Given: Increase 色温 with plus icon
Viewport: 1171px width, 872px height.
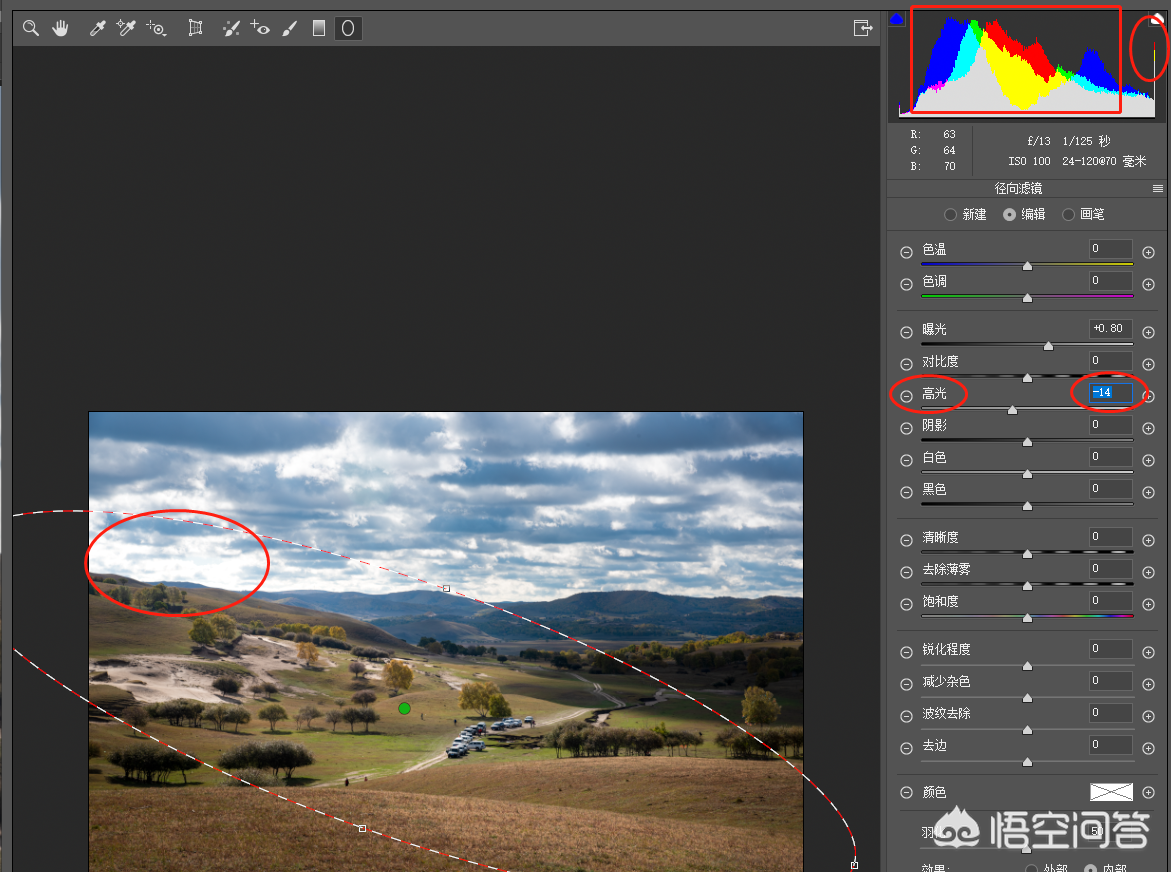Looking at the screenshot, I should 1149,252.
